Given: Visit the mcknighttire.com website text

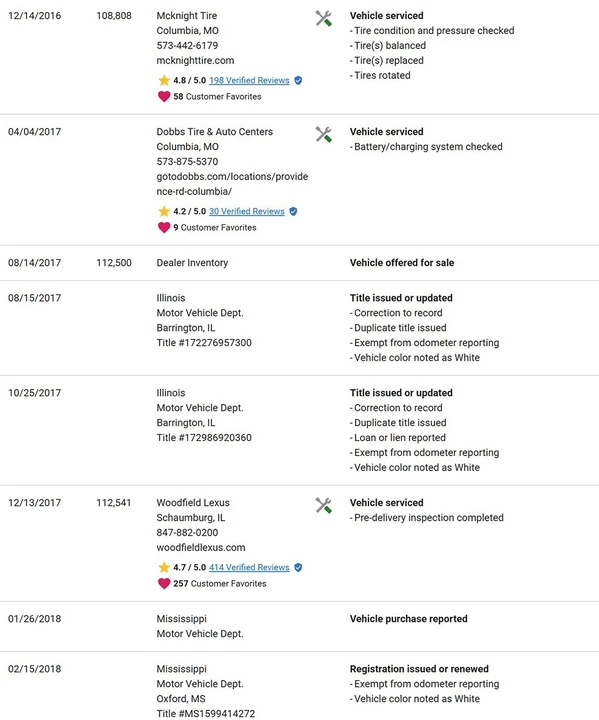Looking at the screenshot, I should pyautogui.click(x=195, y=61).
